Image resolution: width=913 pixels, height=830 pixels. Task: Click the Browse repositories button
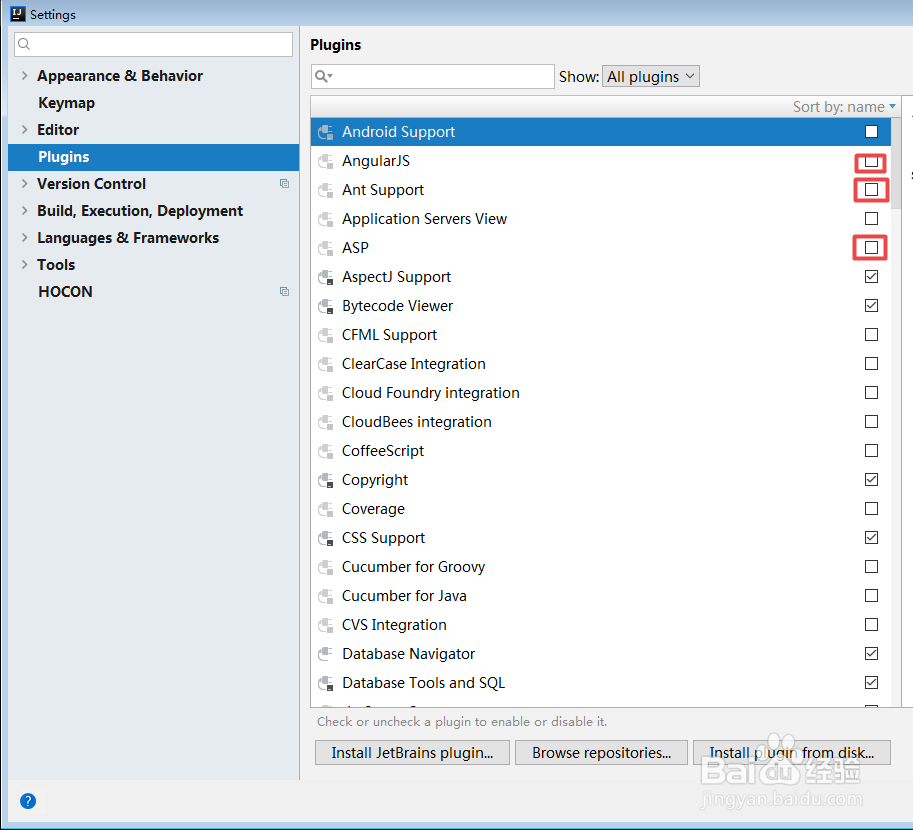click(x=601, y=752)
